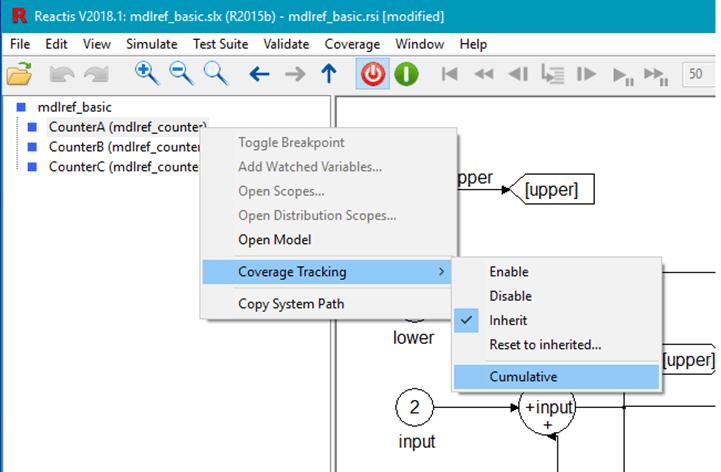Image resolution: width=721 pixels, height=472 pixels.
Task: Expand the Coverage Tracking submenu arrow
Action: (441, 271)
